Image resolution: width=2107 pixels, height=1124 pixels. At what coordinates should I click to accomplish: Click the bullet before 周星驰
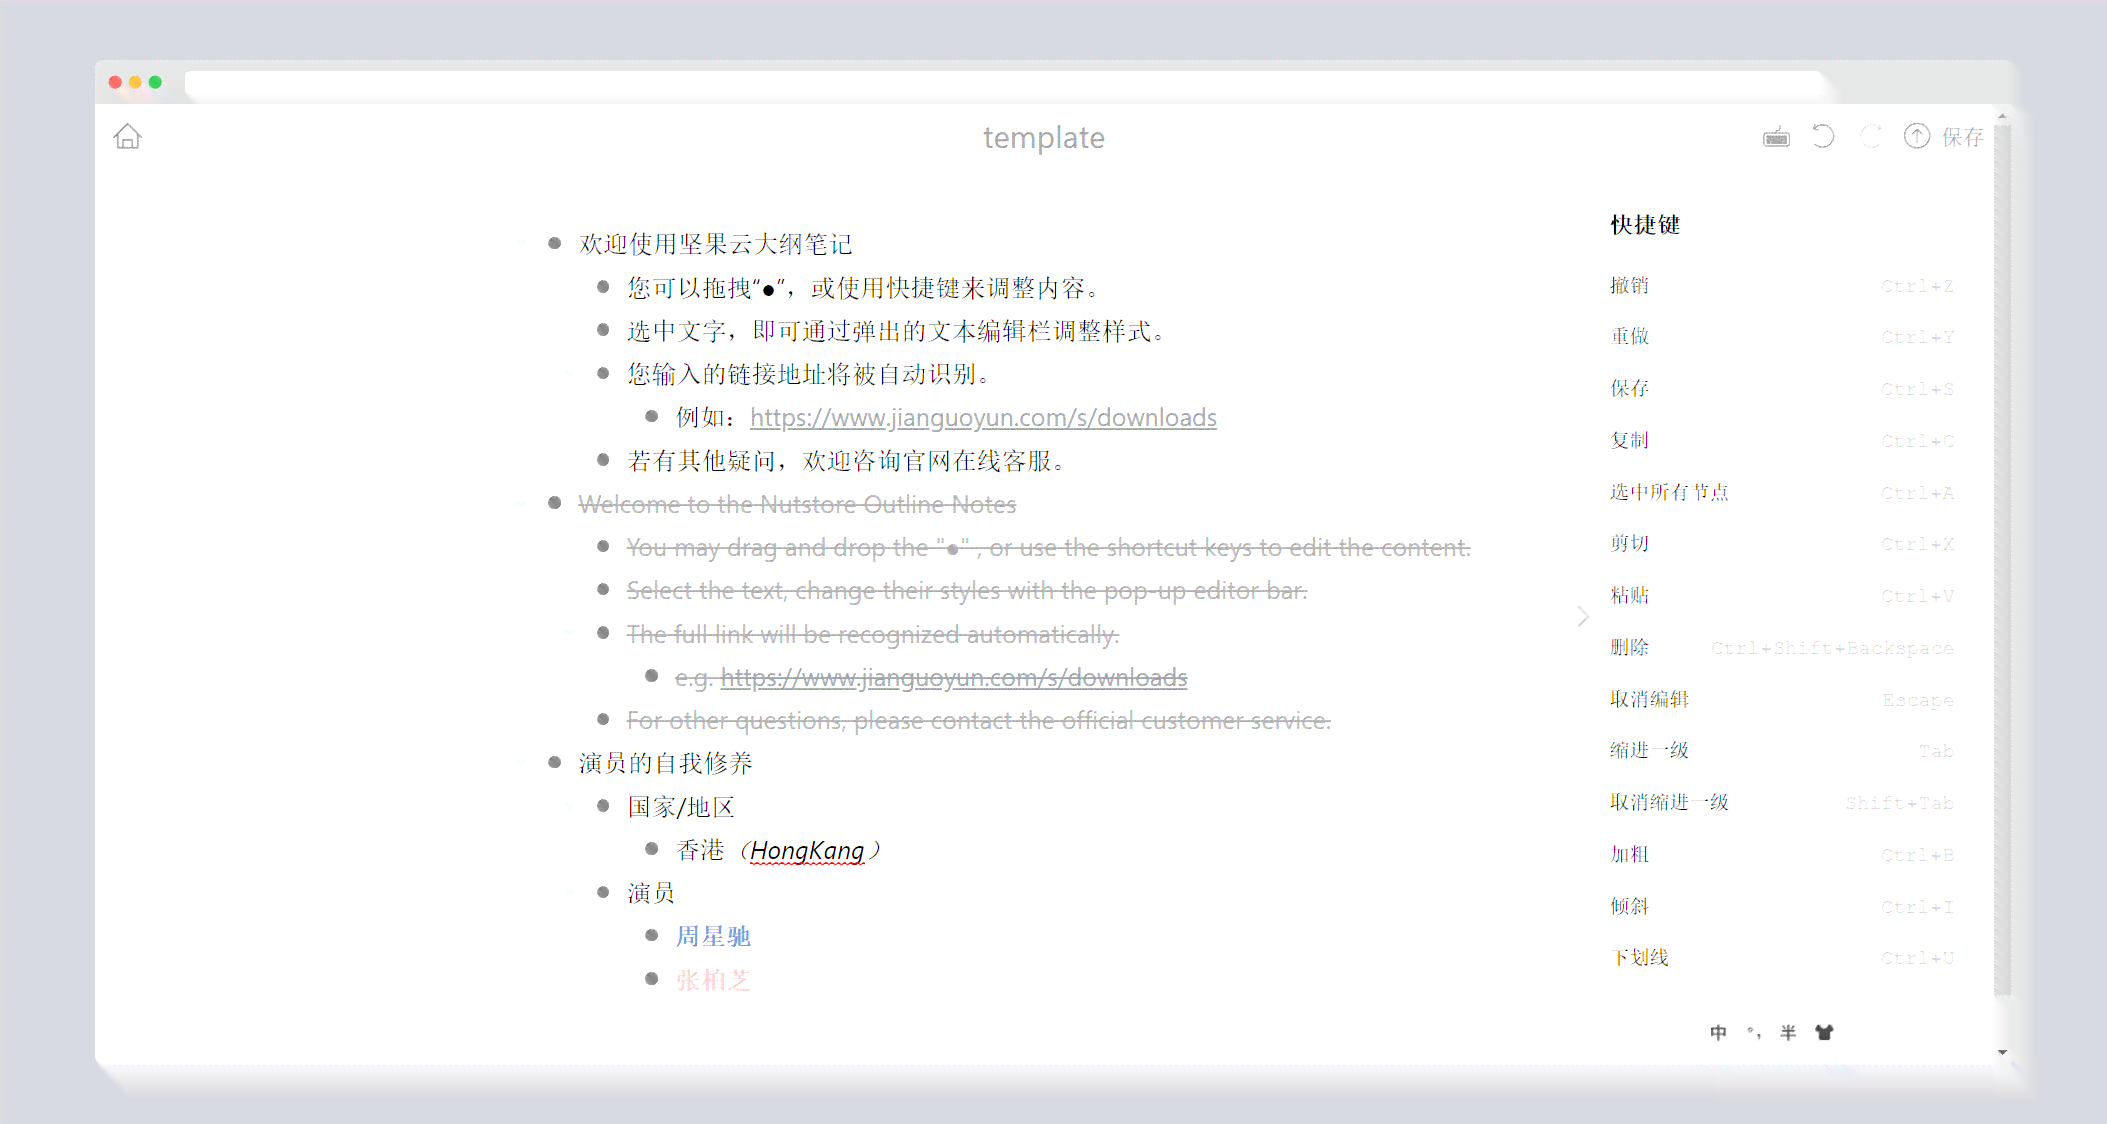[x=651, y=935]
